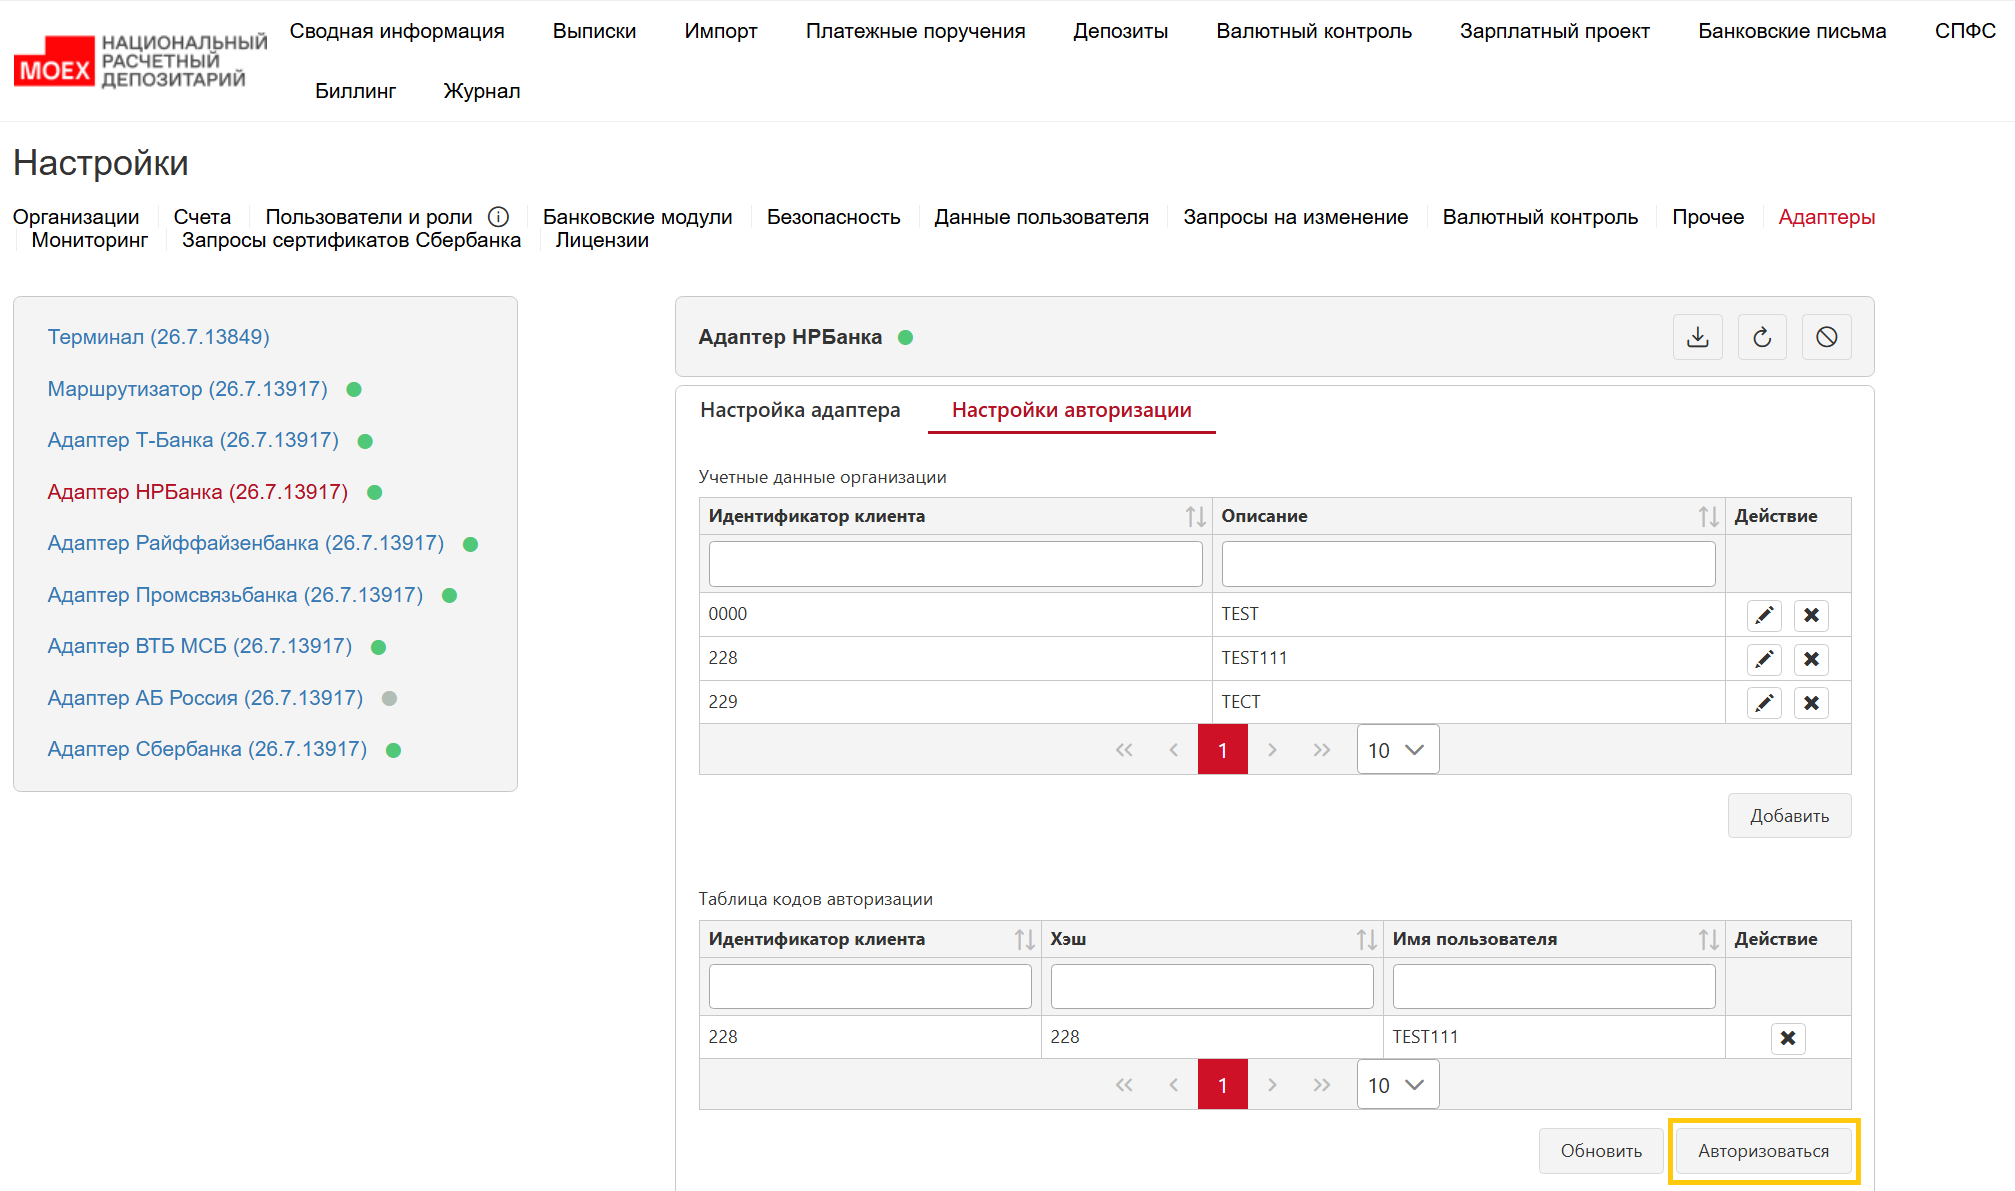Edit the 0000 TEST client record
Viewport: 2015px width, 1191px height.
tap(1764, 615)
